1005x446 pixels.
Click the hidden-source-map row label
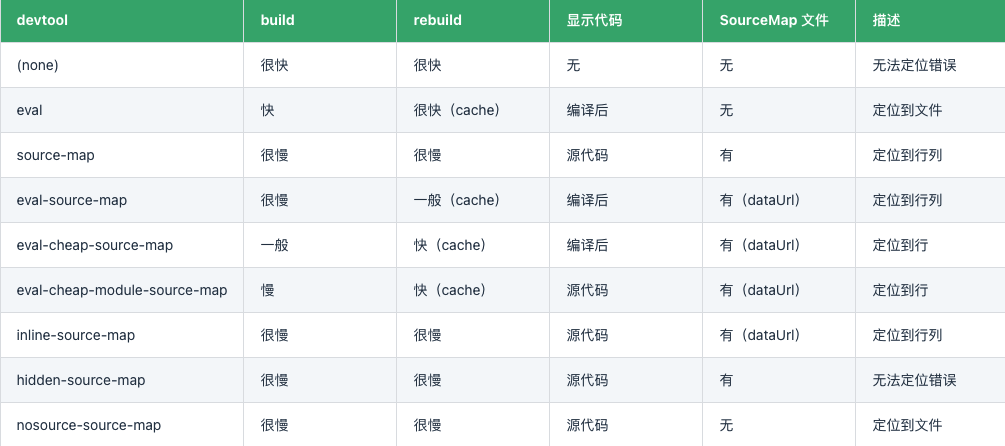pos(81,380)
